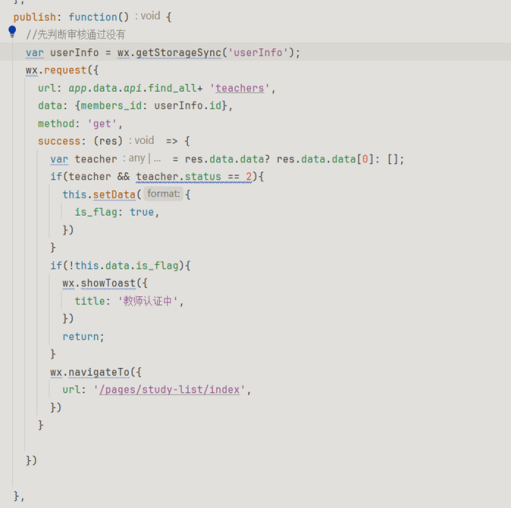This screenshot has height=508, width=511.
Task: Click 'userInfo.id' value
Action: pyautogui.click(x=188, y=106)
